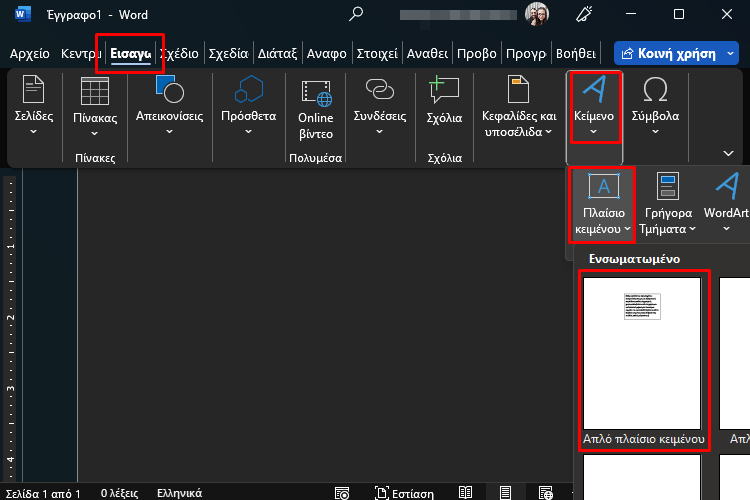Switch to Read Mode view in status bar

coord(465,492)
